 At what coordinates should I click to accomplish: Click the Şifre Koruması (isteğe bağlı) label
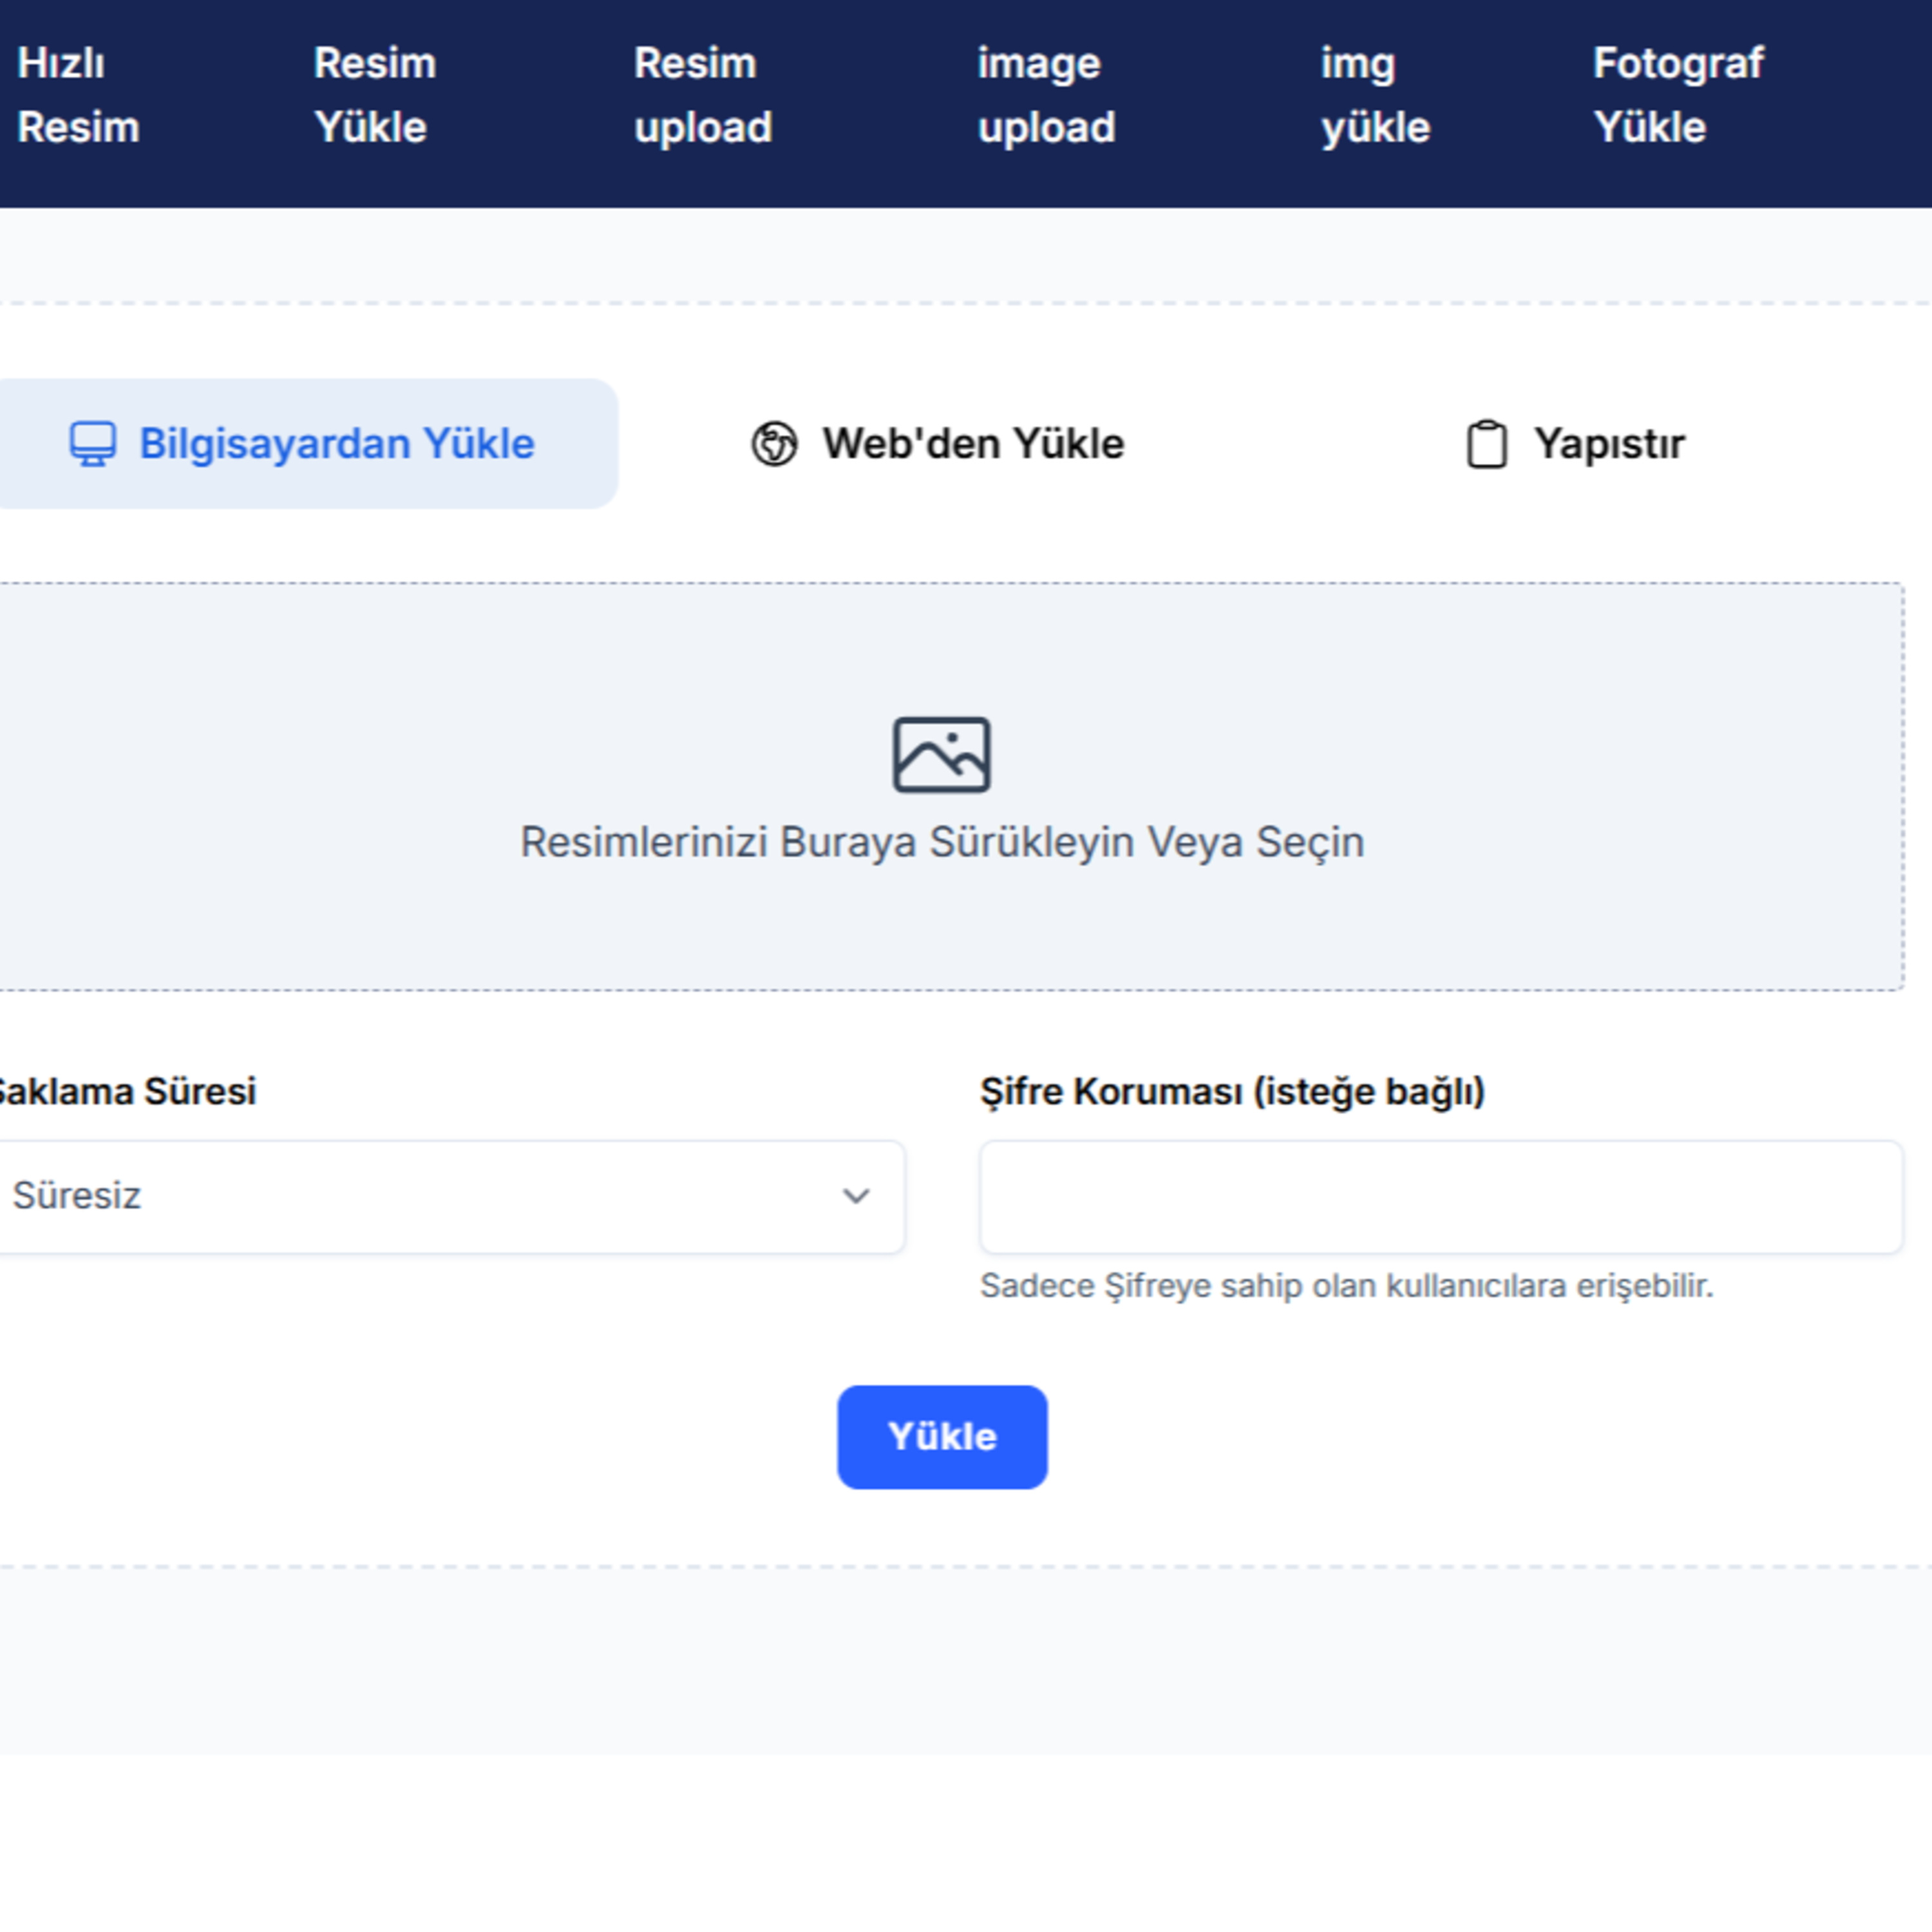pyautogui.click(x=1232, y=1091)
